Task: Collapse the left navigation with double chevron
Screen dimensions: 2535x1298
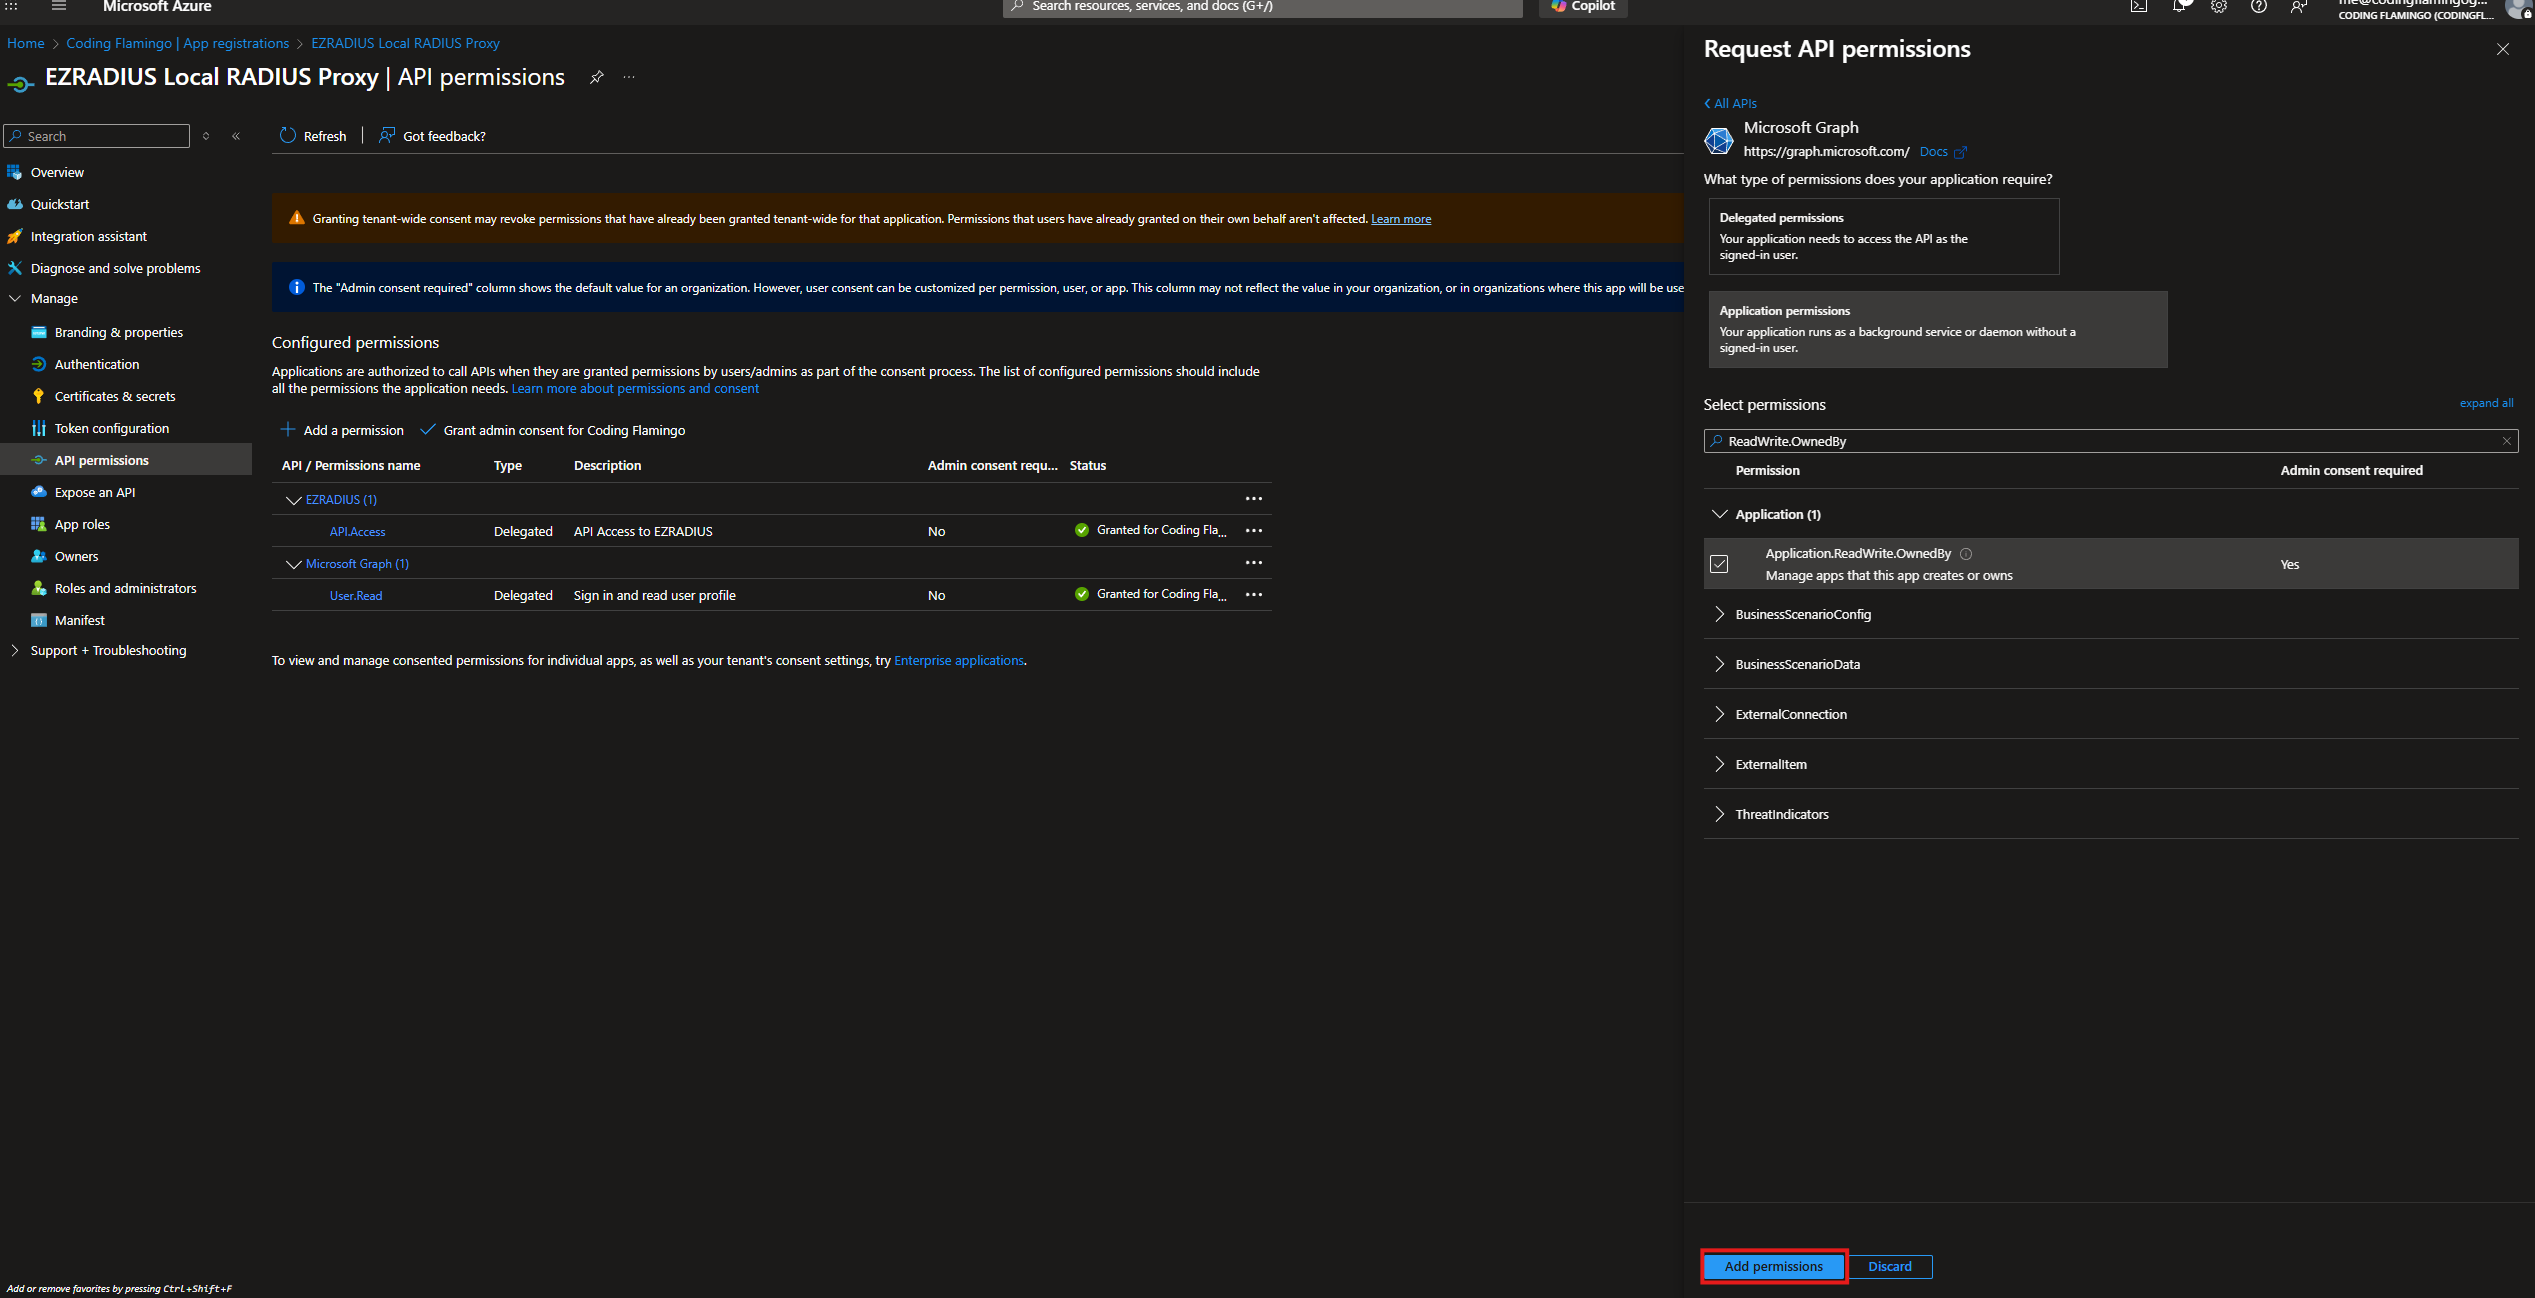Action: coord(236,136)
